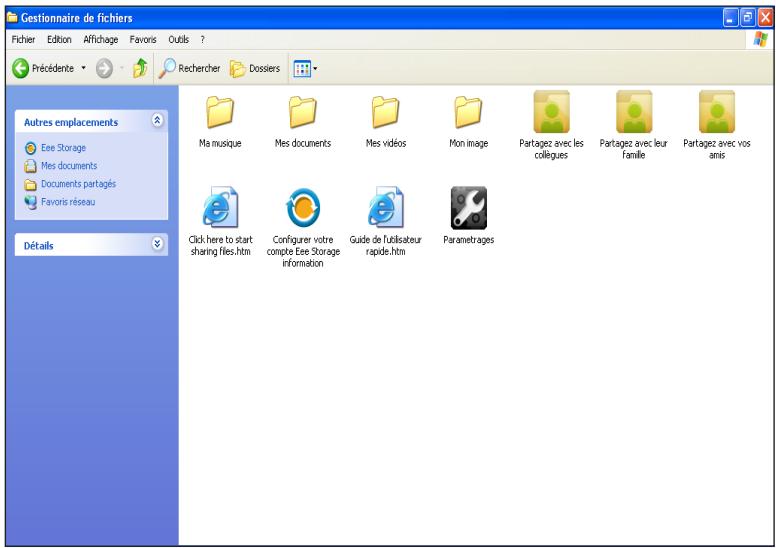The width and height of the screenshot is (776, 548).
Task: Go to Eee Storage link
Action: (x=63, y=148)
